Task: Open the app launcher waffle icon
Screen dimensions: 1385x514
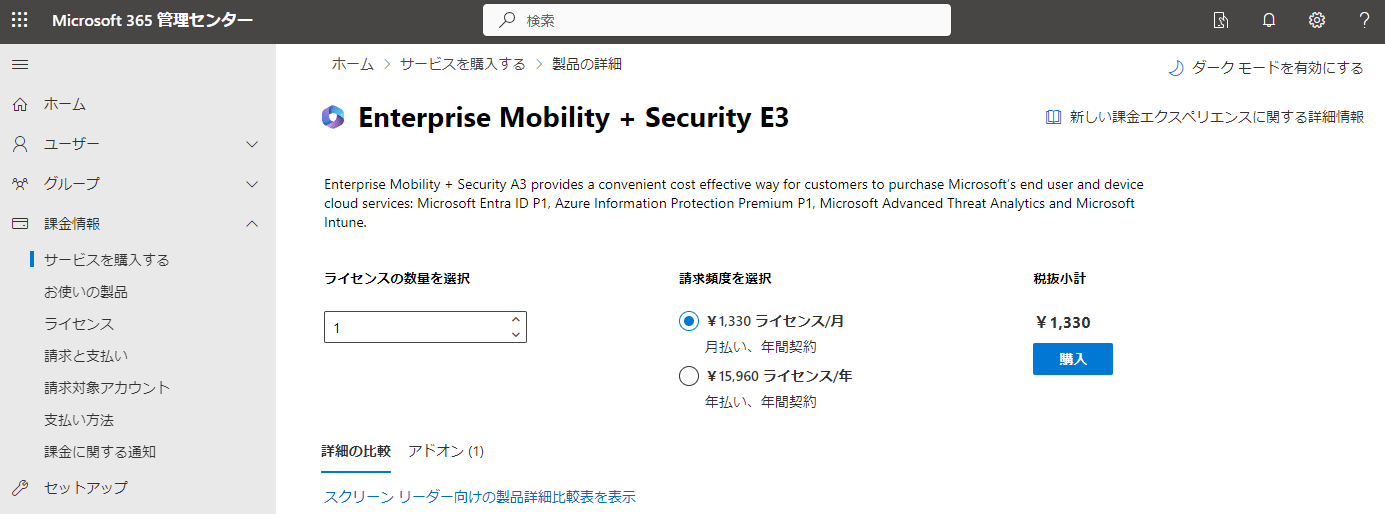Action: [20, 20]
